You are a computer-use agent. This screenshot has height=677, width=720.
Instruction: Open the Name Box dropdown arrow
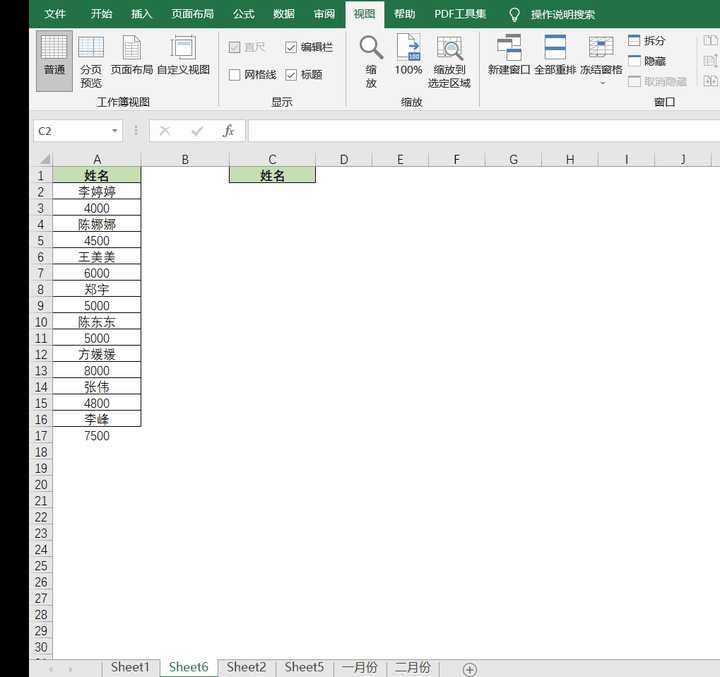(x=114, y=131)
